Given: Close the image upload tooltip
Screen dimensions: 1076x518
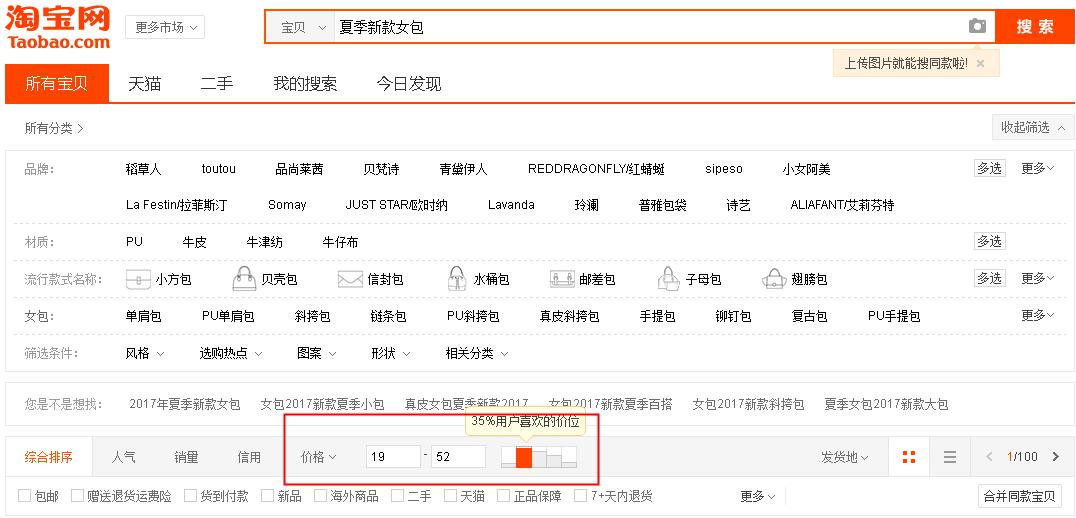Looking at the screenshot, I should (980, 63).
